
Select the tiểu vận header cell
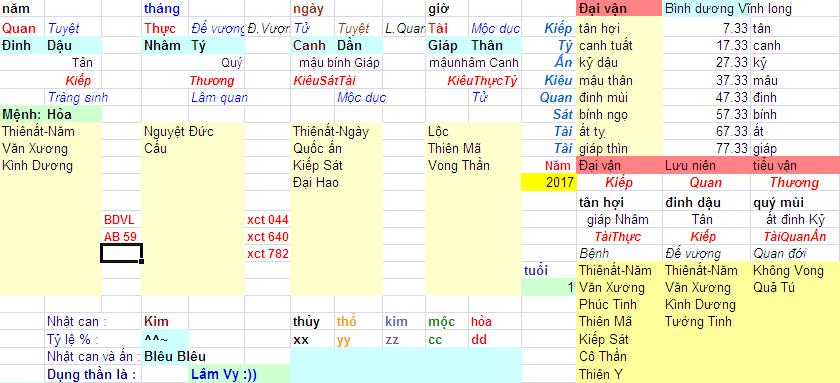795,166
